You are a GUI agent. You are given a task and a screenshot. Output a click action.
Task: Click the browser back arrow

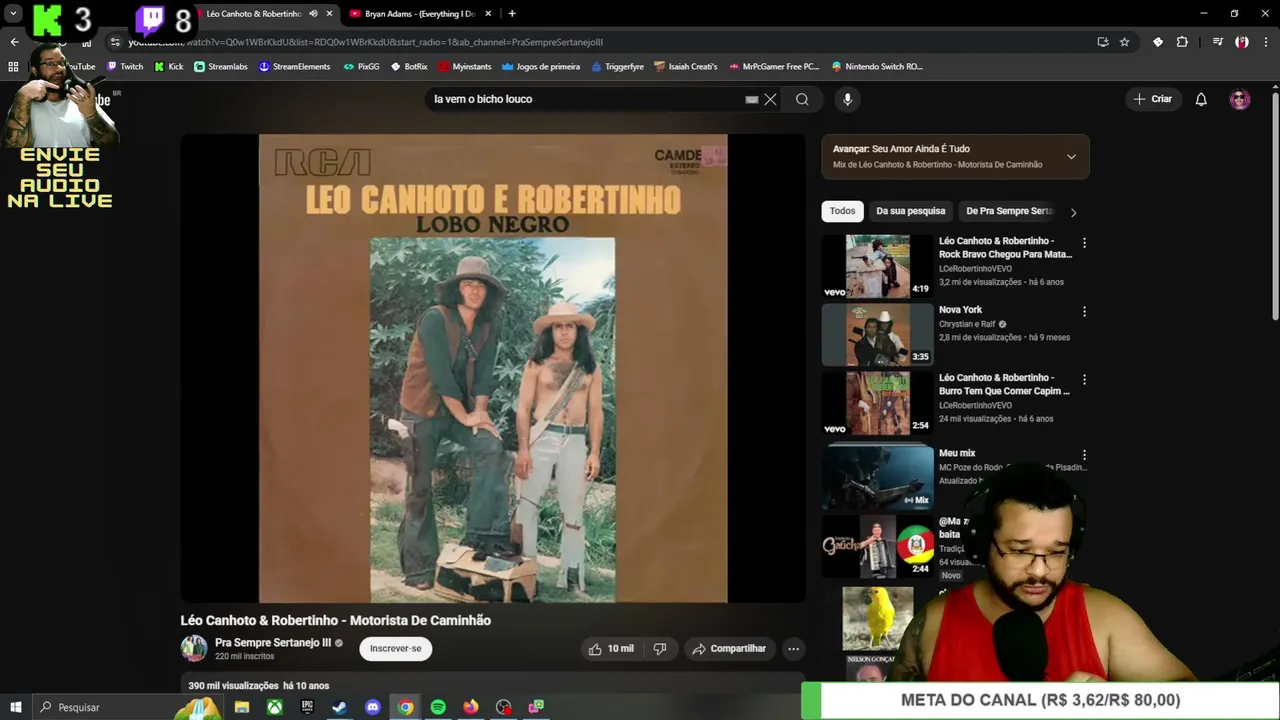[14, 42]
